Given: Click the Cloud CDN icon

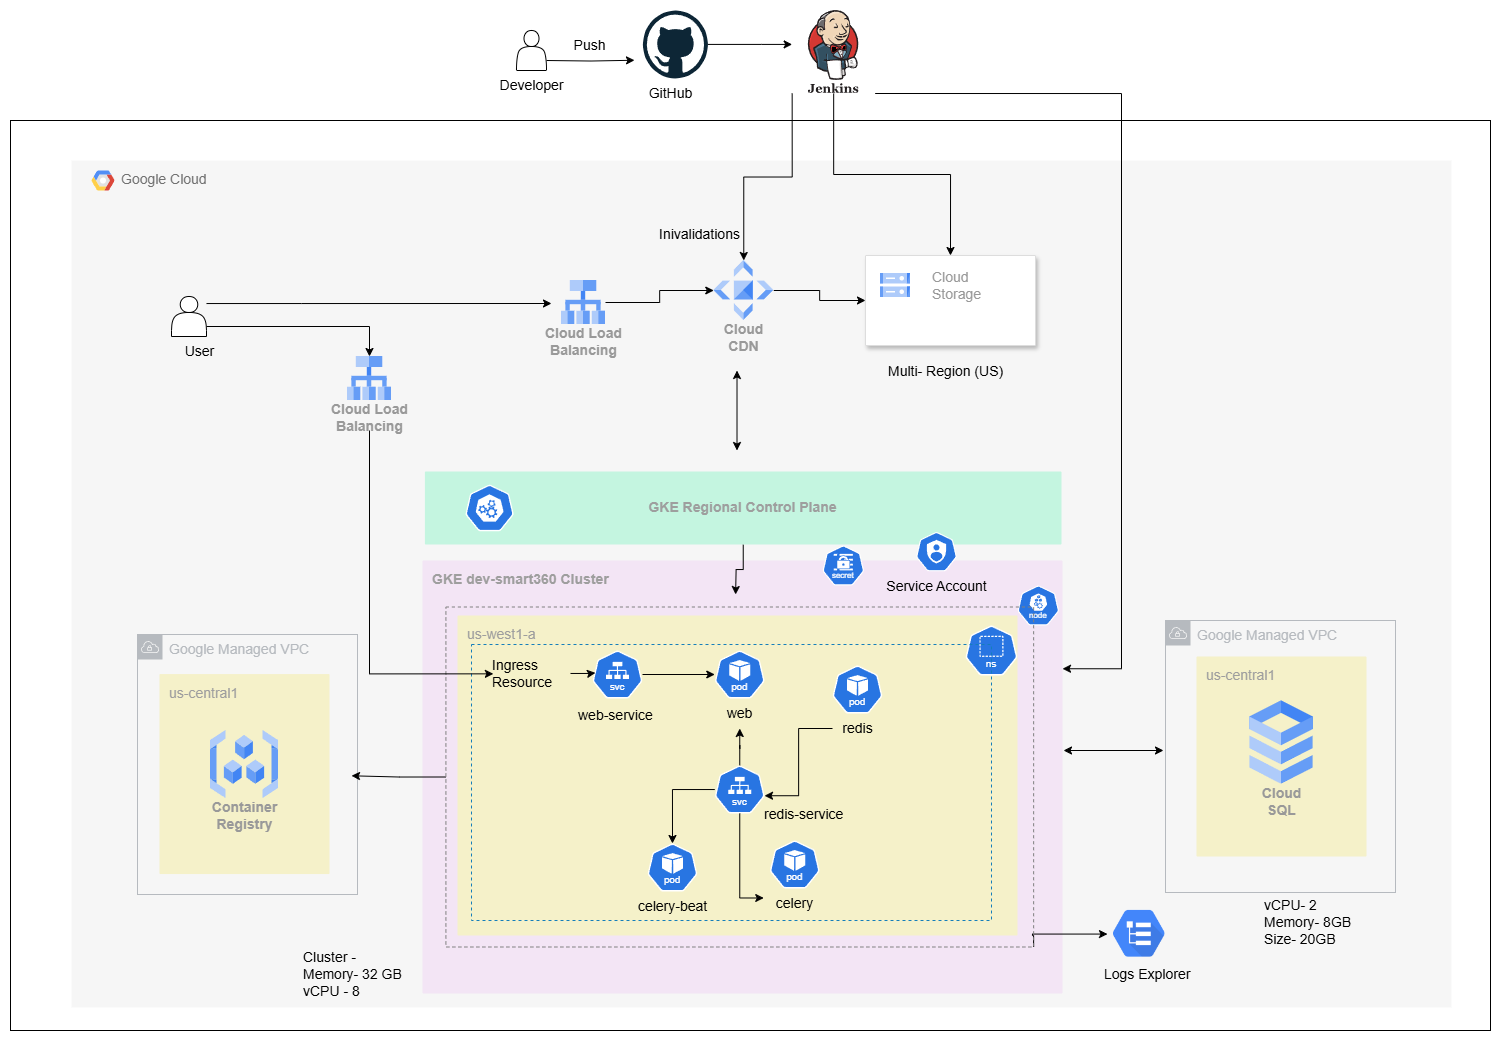Looking at the screenshot, I should pyautogui.click(x=743, y=290).
